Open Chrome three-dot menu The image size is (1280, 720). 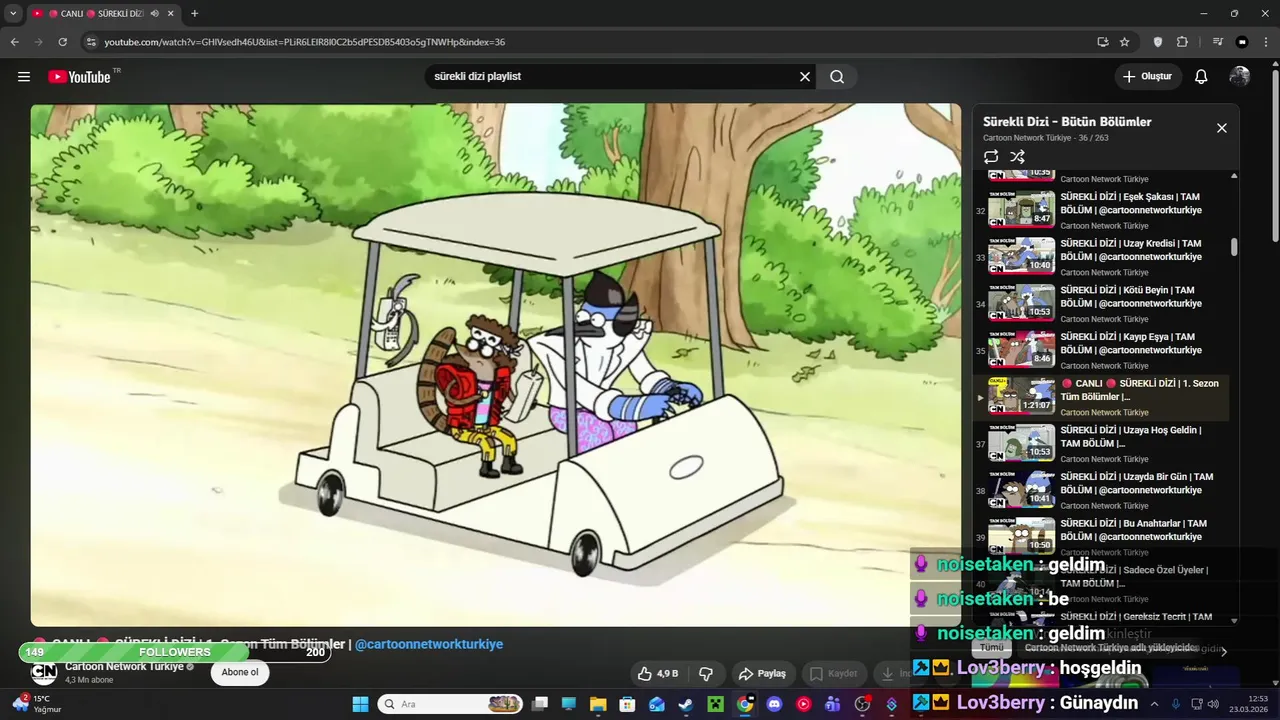click(x=1266, y=42)
